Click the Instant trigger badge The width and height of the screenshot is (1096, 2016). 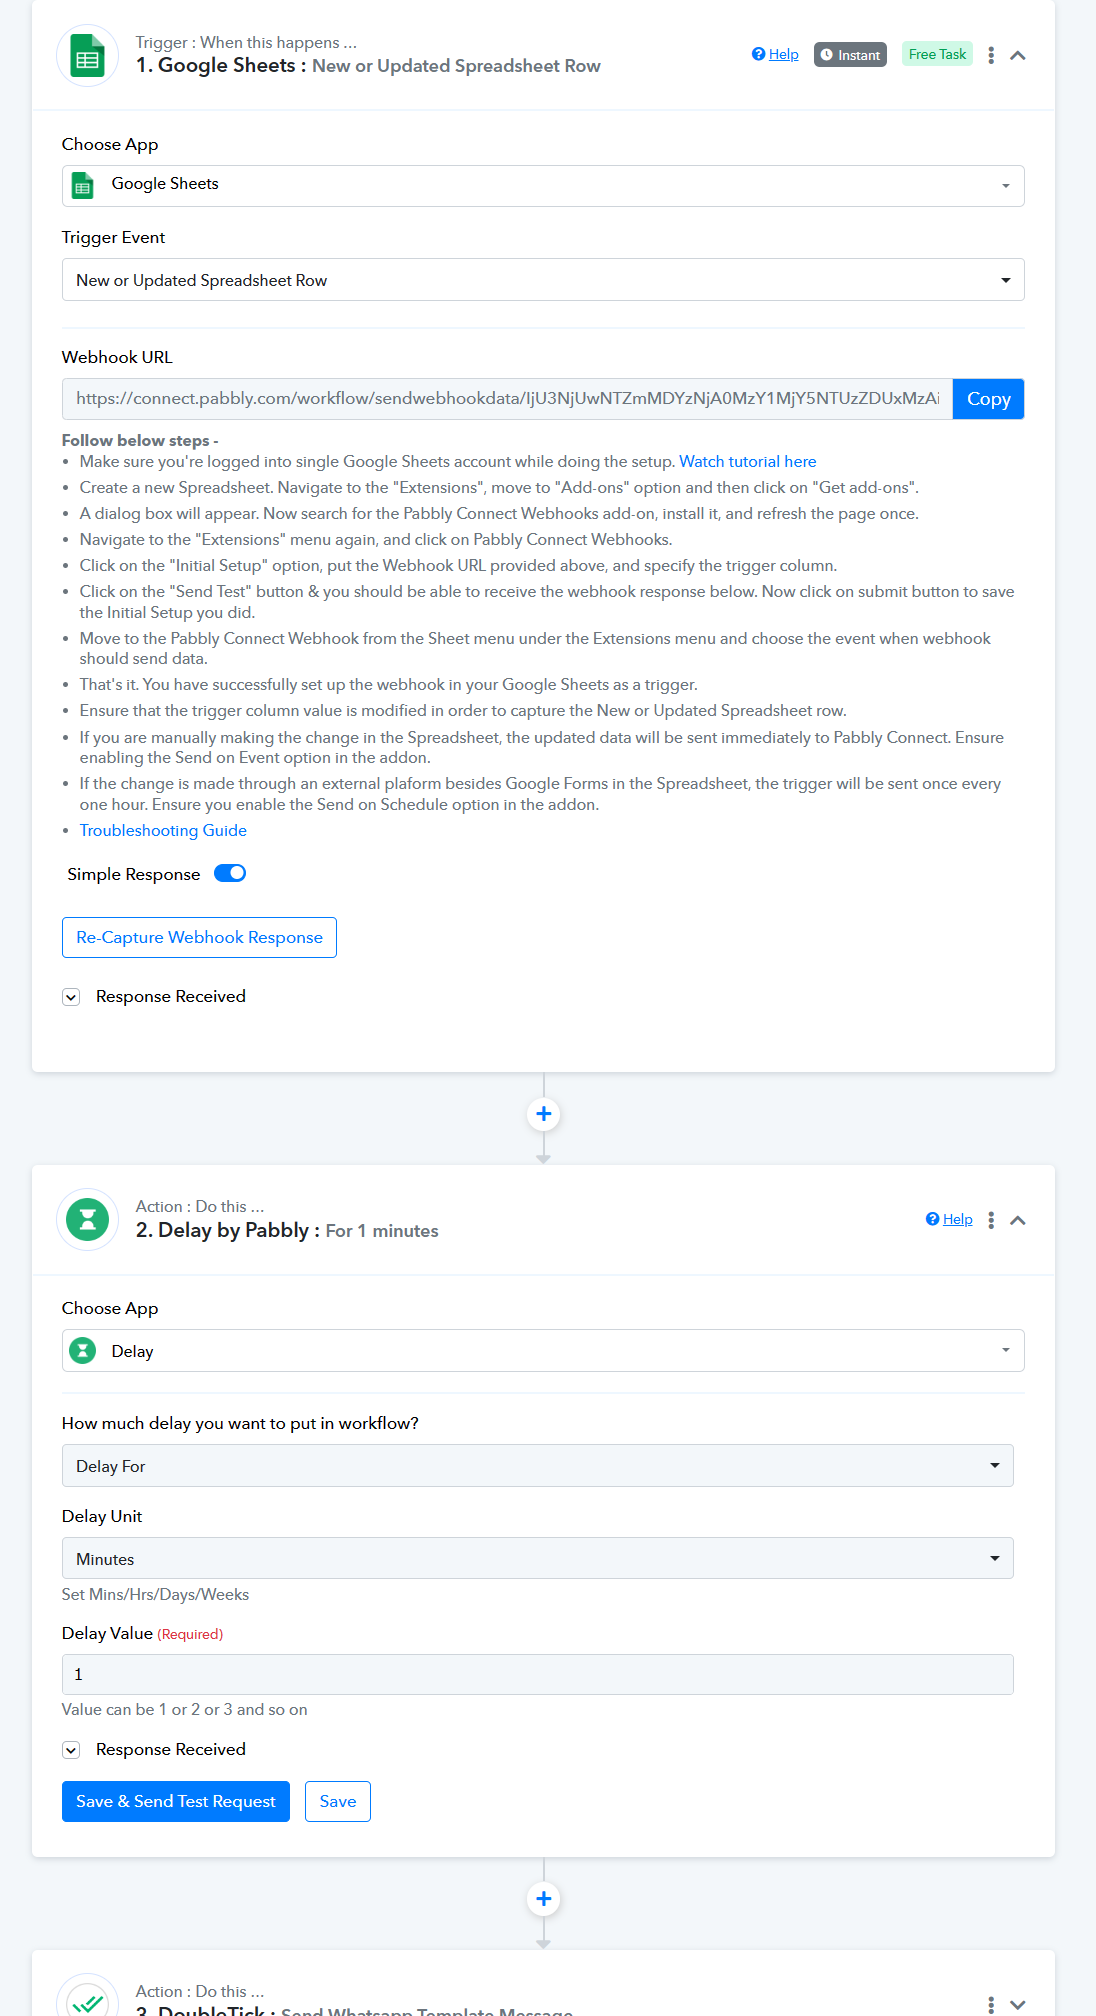(x=850, y=55)
